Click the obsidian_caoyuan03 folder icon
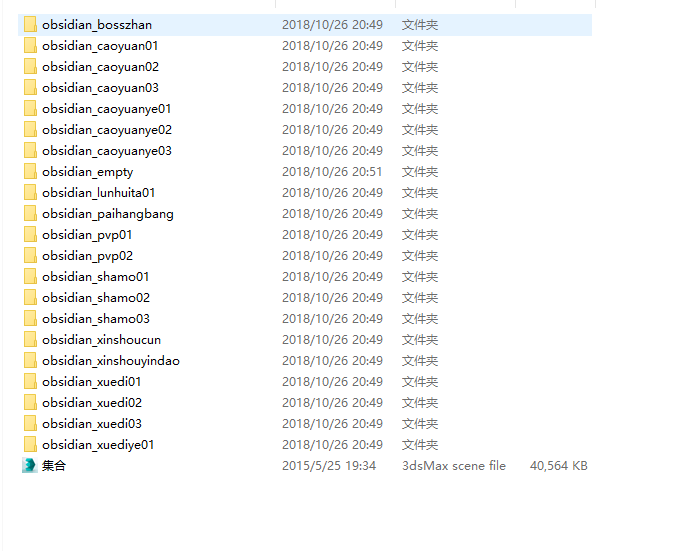 click(x=30, y=88)
